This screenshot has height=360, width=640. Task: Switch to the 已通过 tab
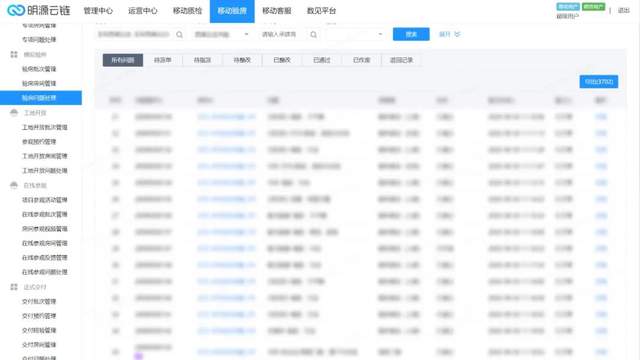coord(322,60)
